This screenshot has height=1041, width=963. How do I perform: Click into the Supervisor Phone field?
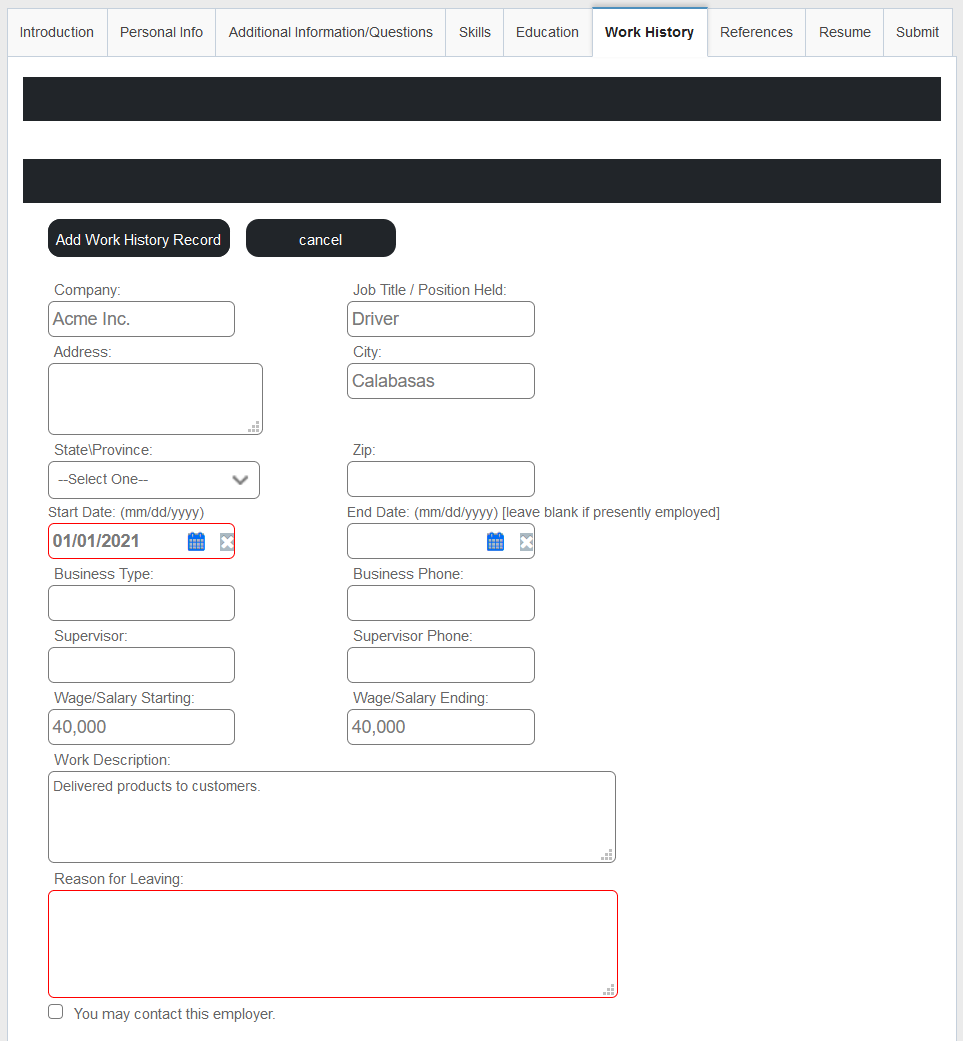441,665
